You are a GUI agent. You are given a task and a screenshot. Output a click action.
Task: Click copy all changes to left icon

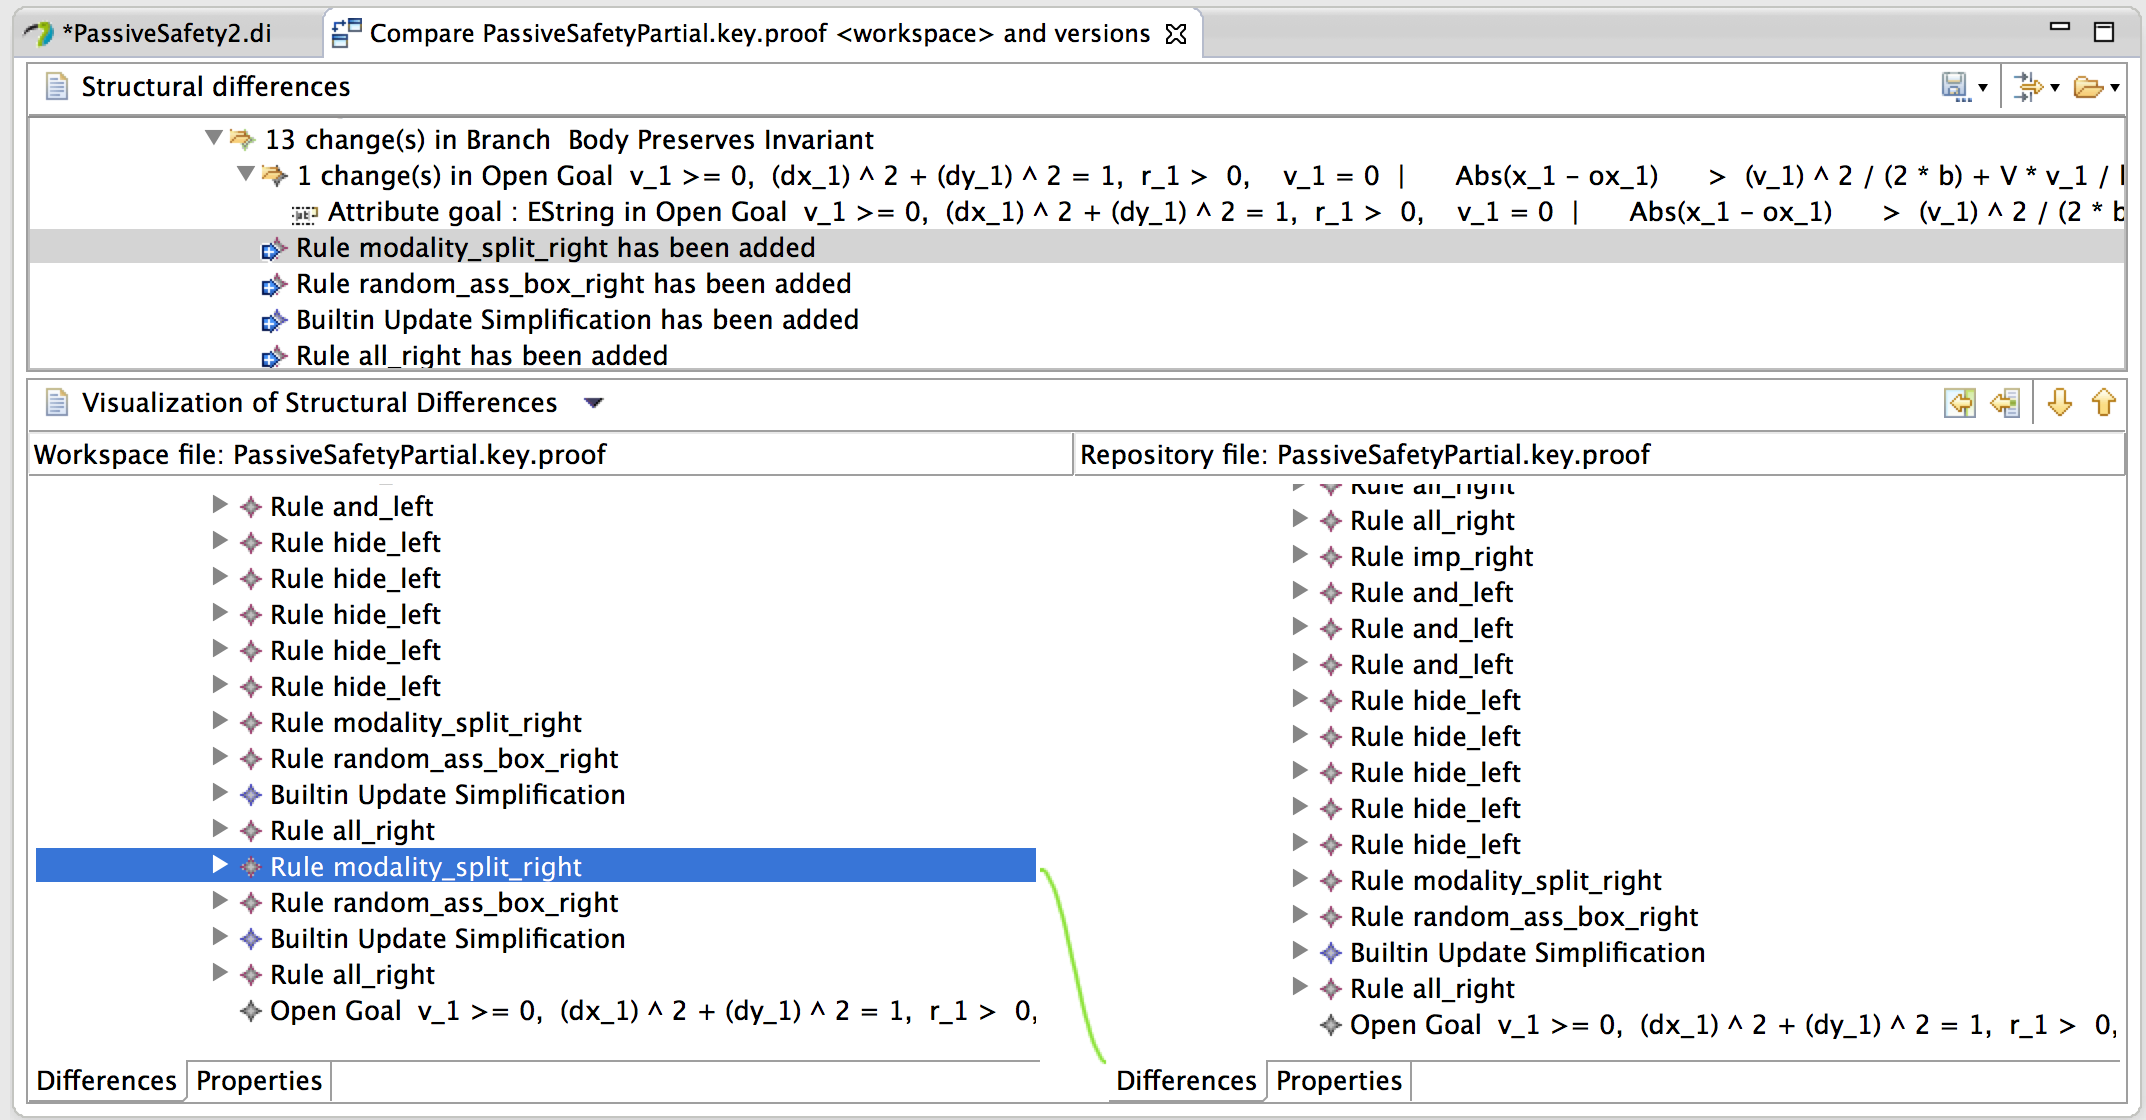[1959, 403]
